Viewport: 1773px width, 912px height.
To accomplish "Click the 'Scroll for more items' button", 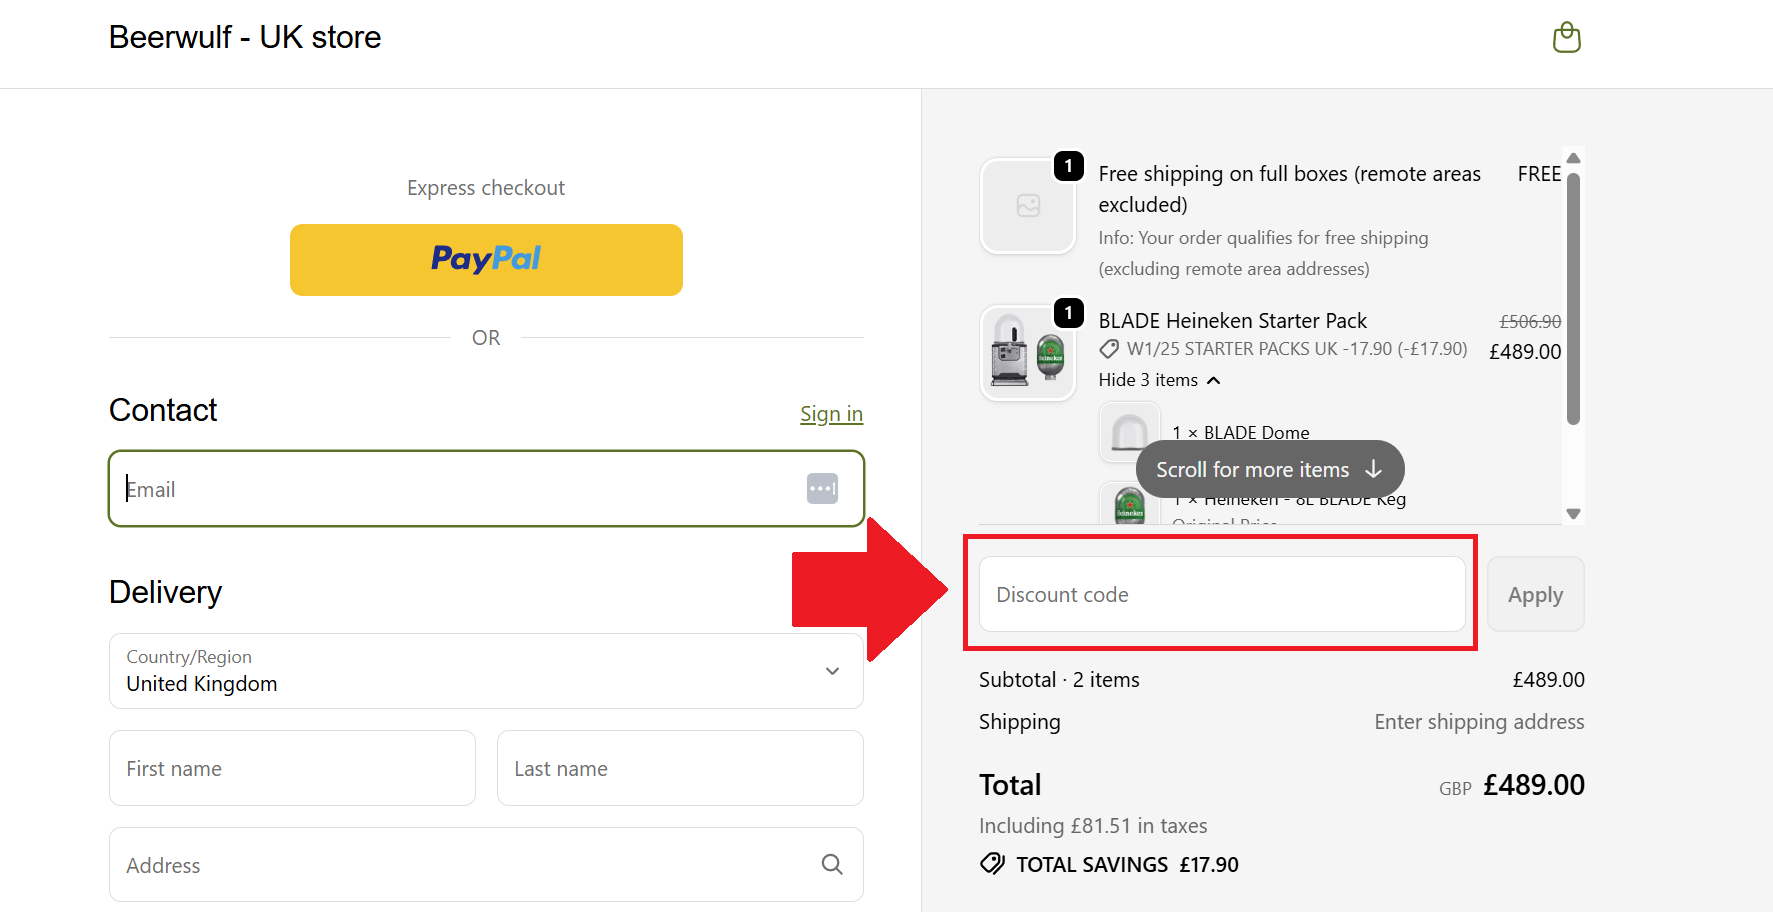I will 1268,468.
